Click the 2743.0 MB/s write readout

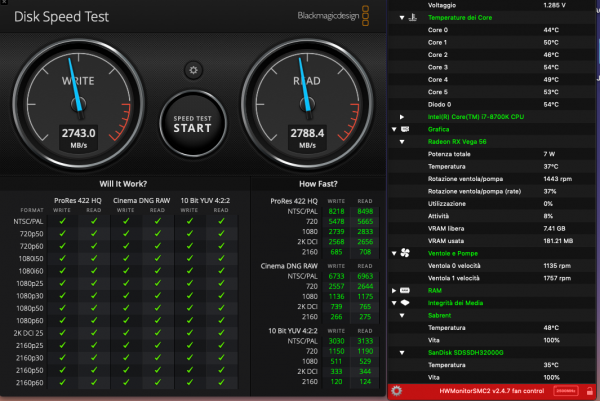click(x=78, y=138)
